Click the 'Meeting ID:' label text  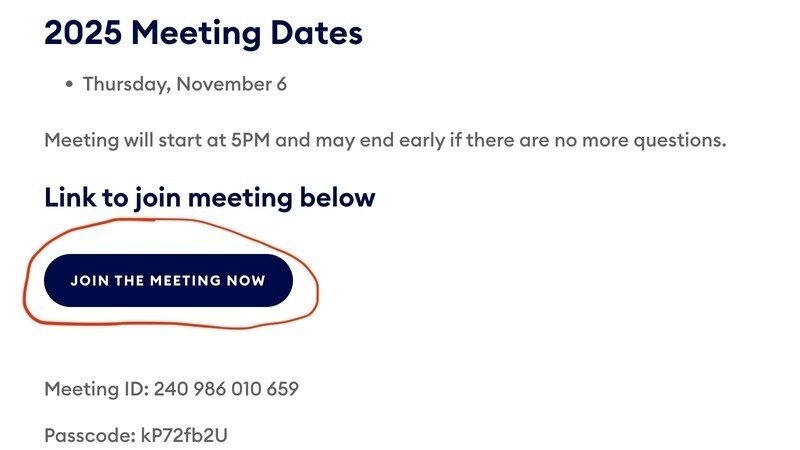[x=96, y=388]
